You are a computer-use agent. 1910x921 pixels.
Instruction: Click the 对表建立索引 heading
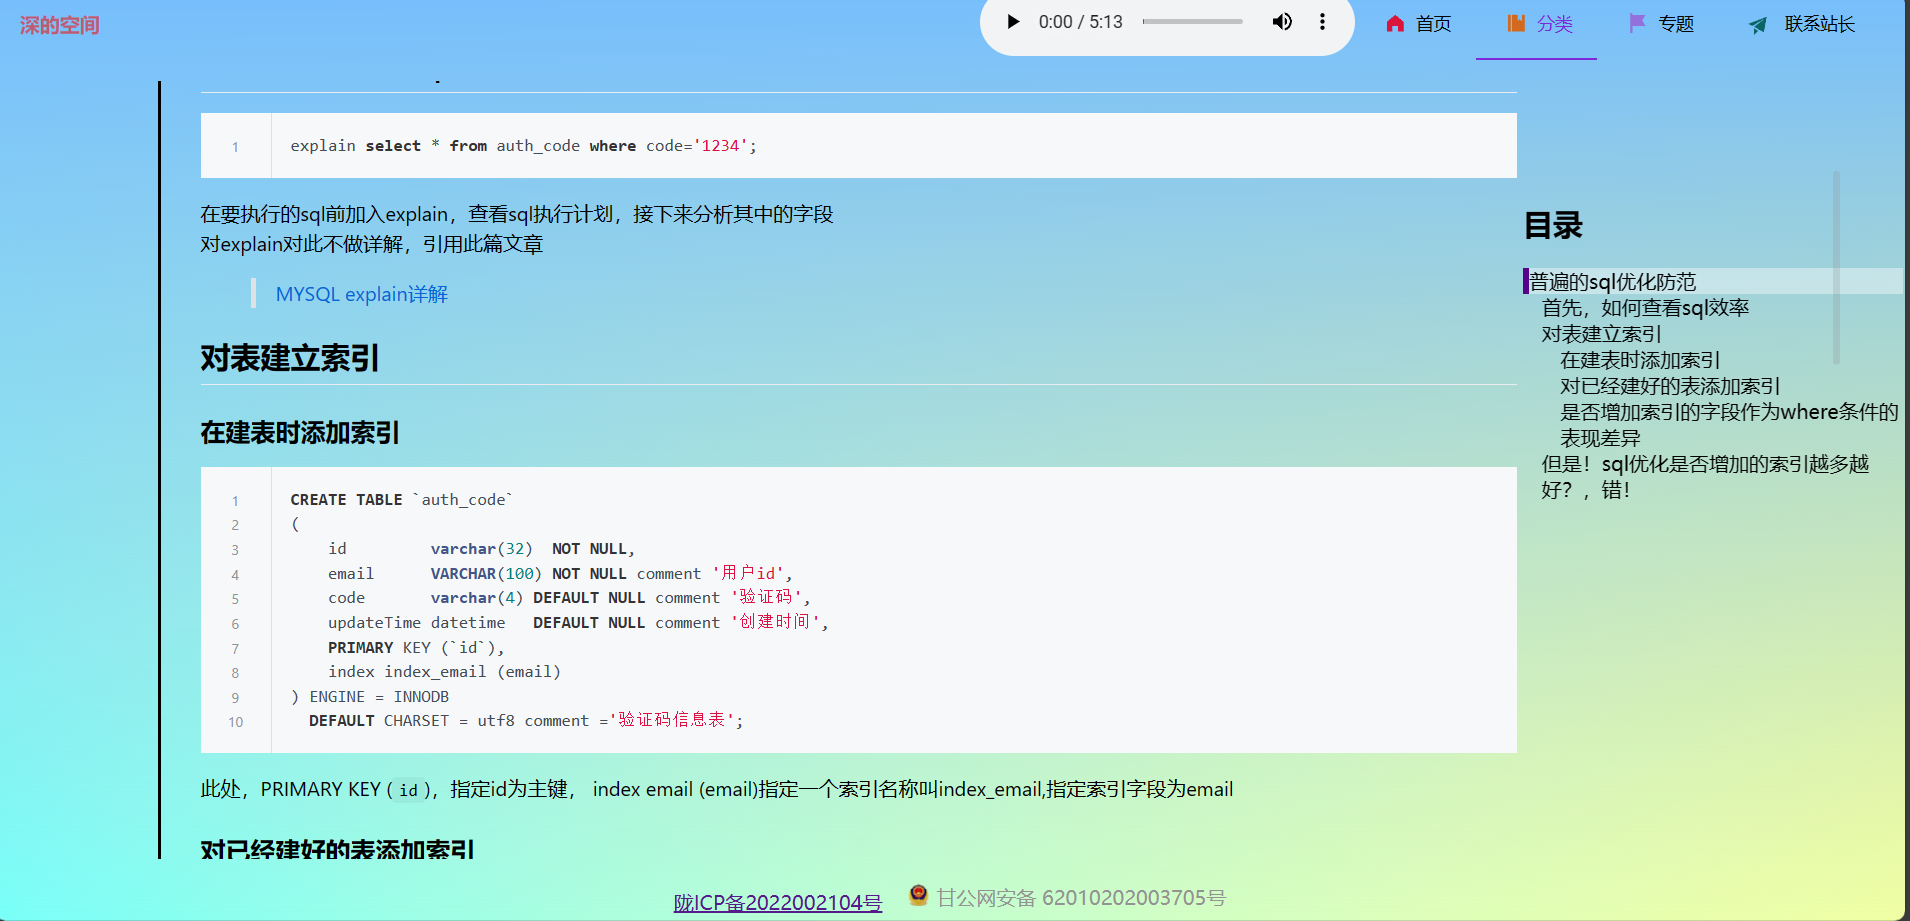coord(290,358)
